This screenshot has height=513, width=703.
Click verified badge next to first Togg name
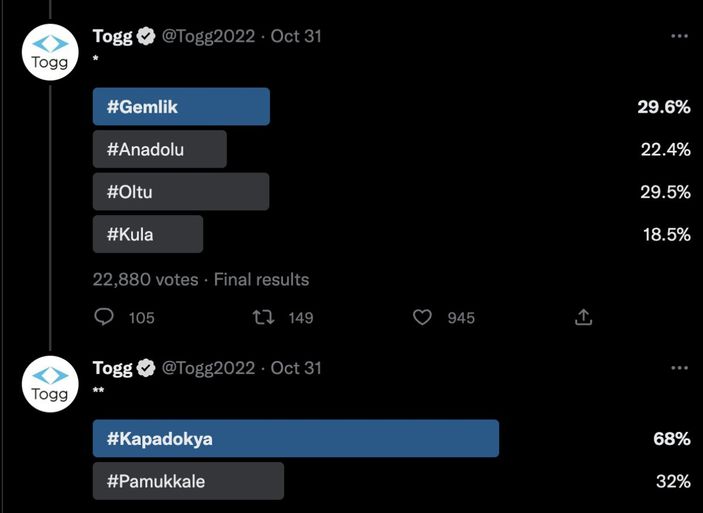point(146,36)
